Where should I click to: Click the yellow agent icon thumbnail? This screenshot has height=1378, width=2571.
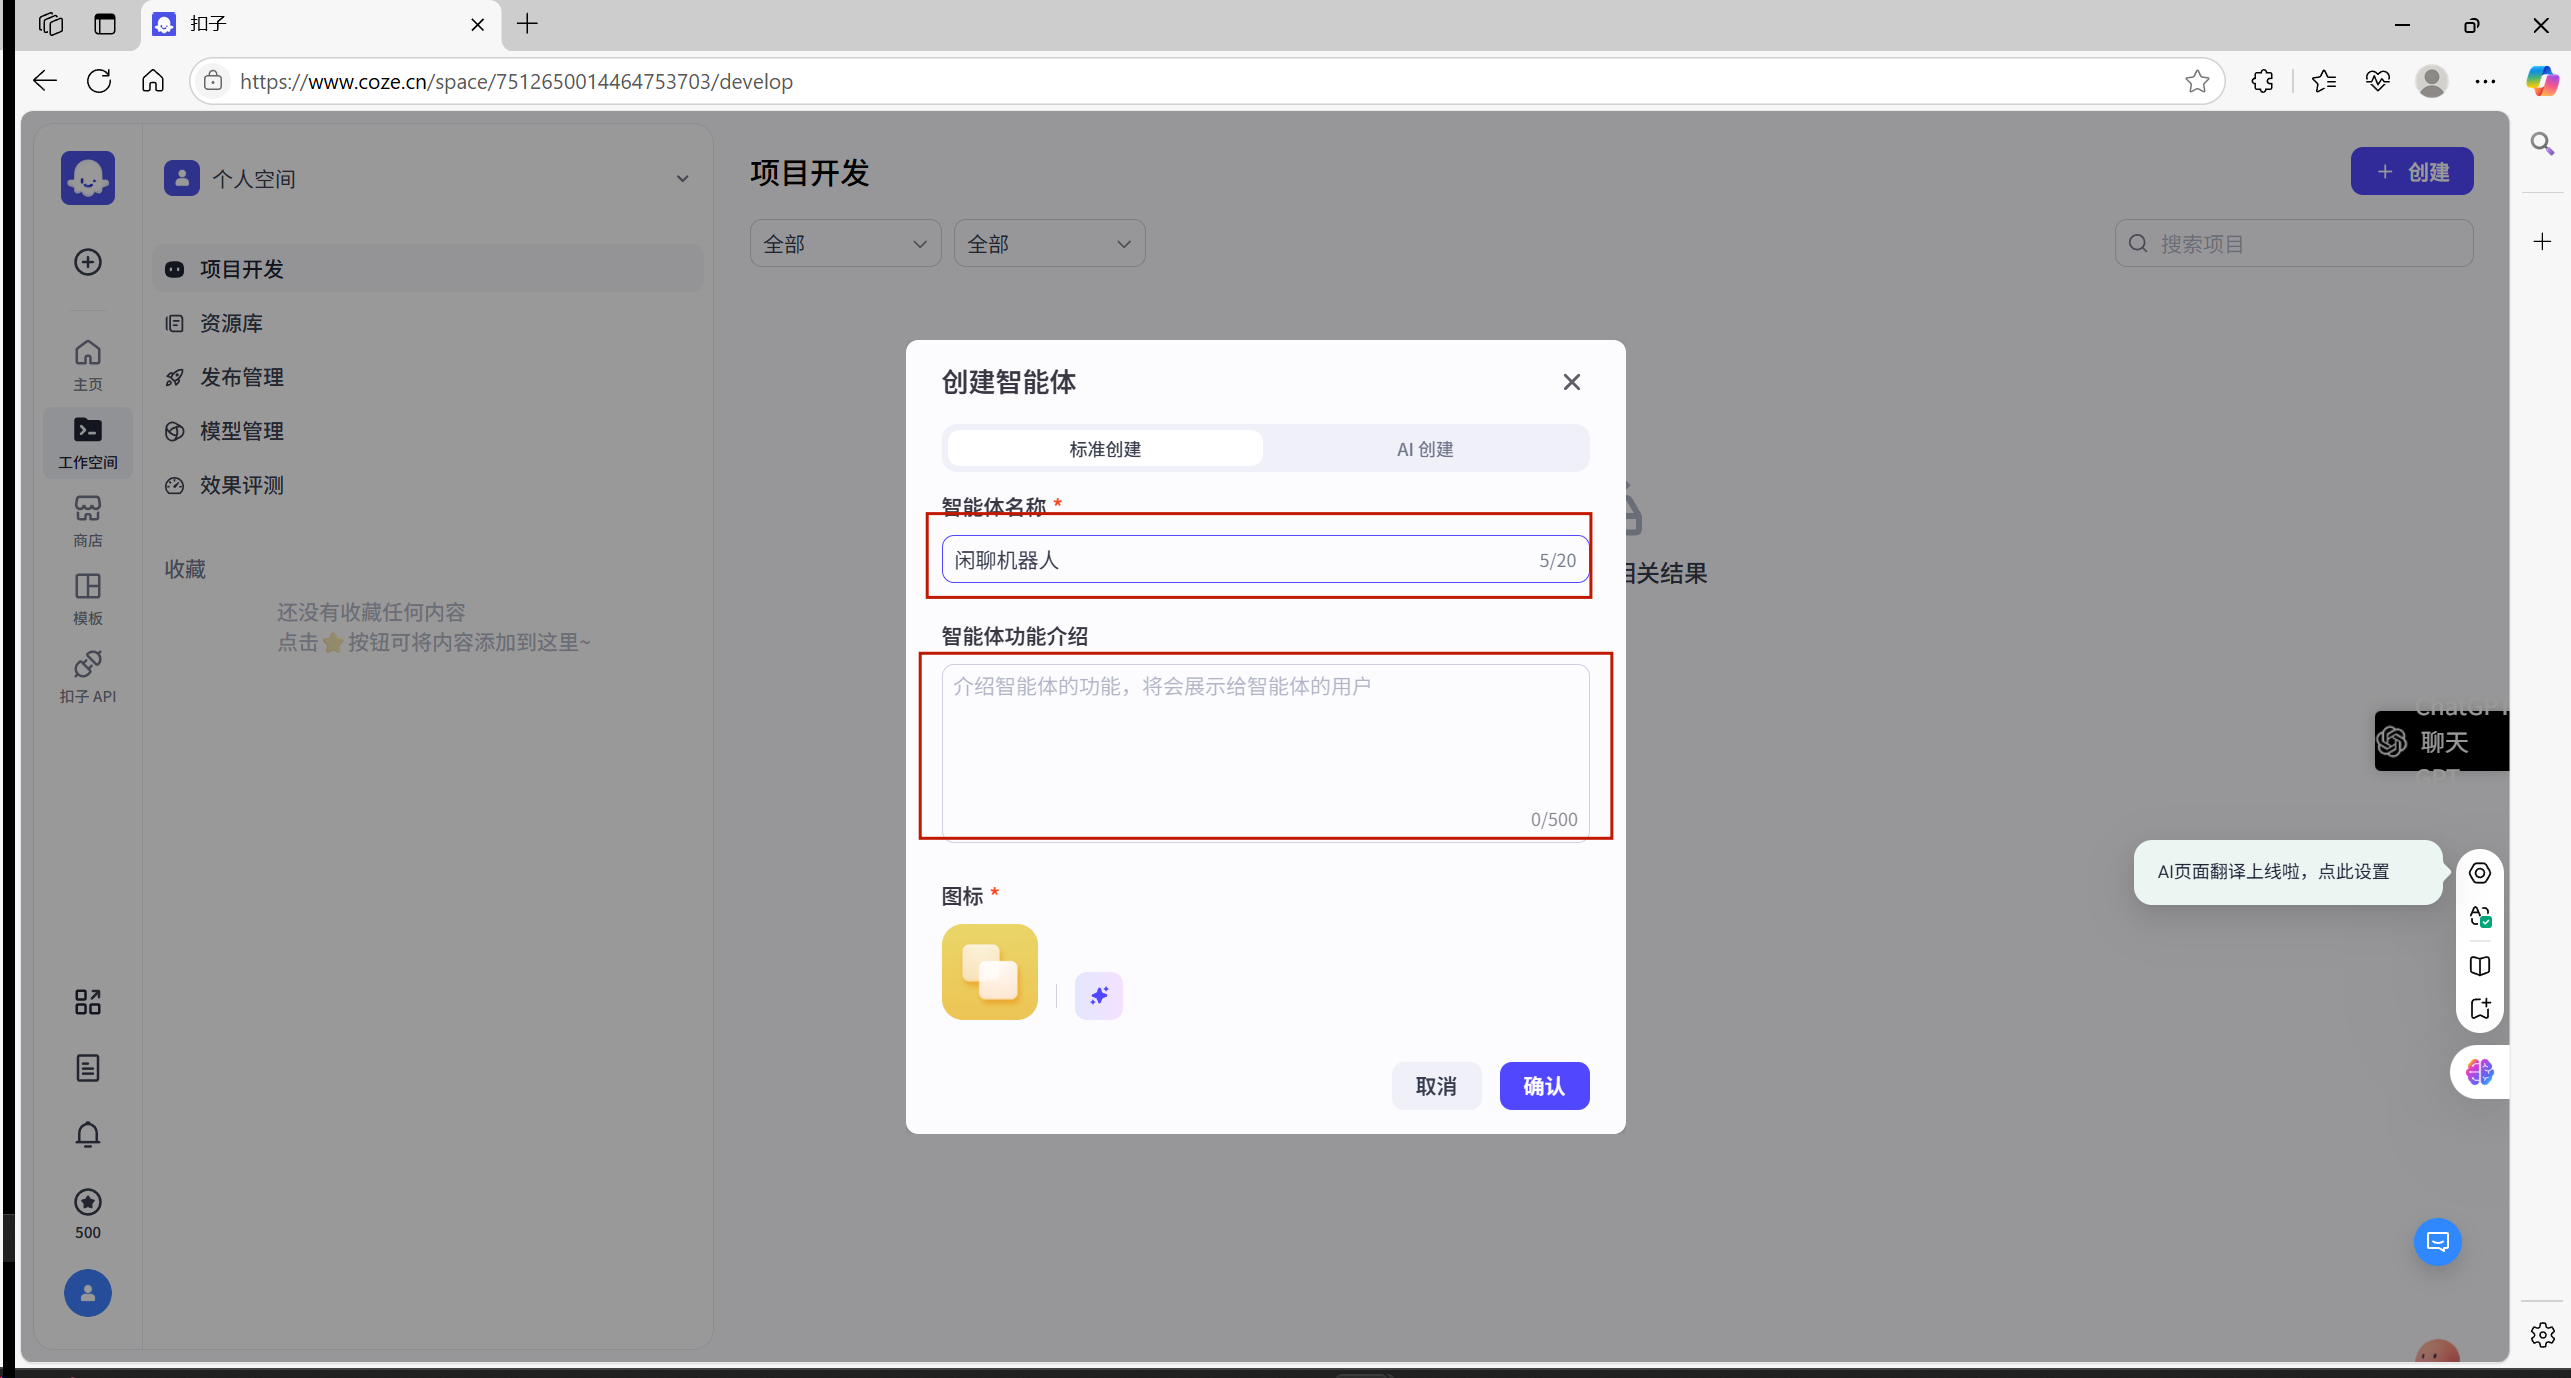[x=989, y=972]
